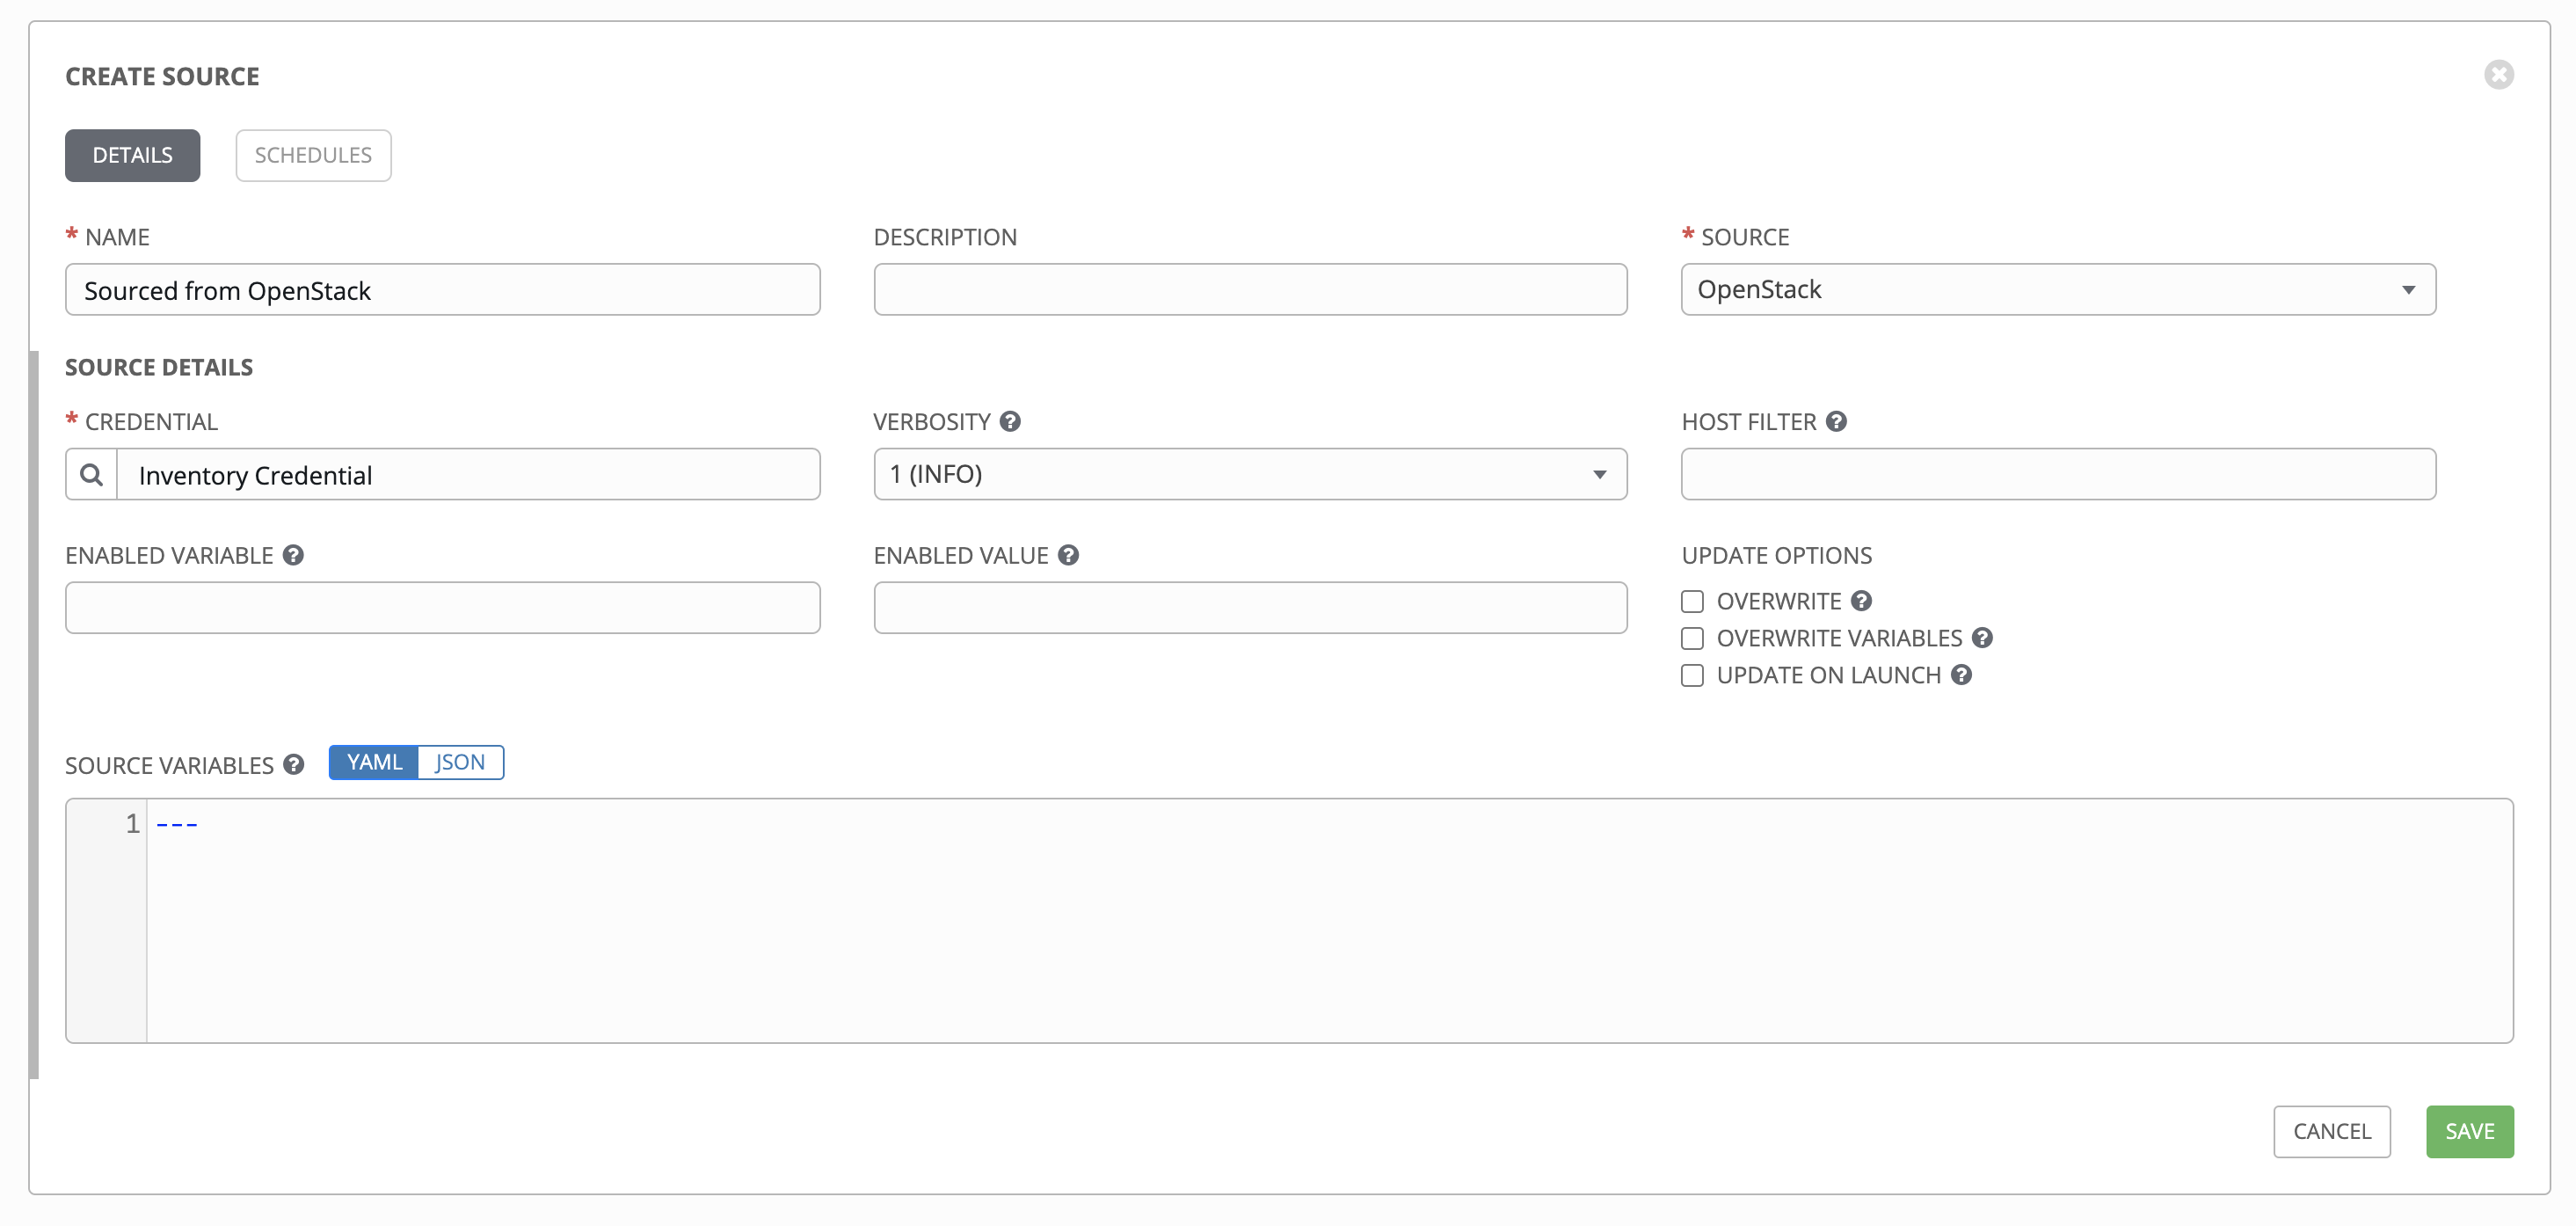Click the Name input field
The height and width of the screenshot is (1226, 2576).
click(x=443, y=290)
